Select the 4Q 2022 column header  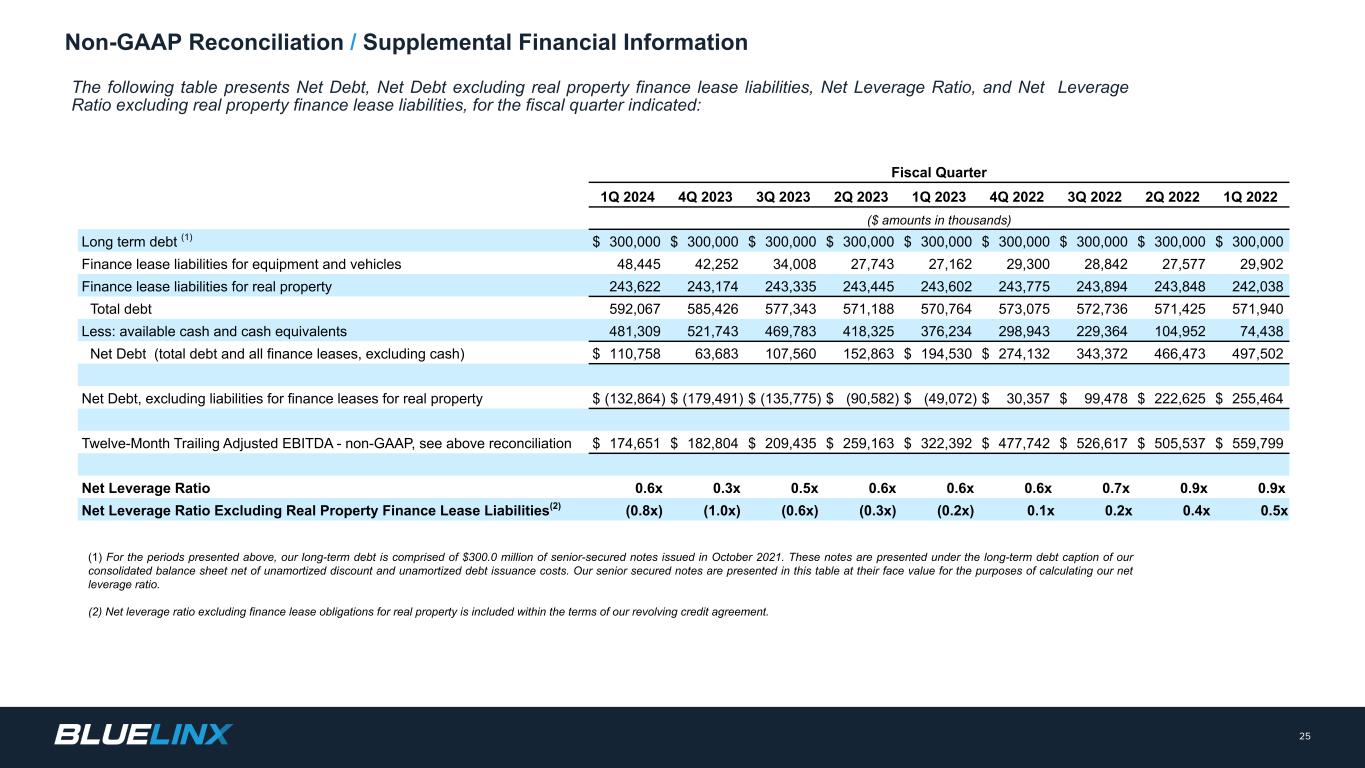pos(1018,197)
